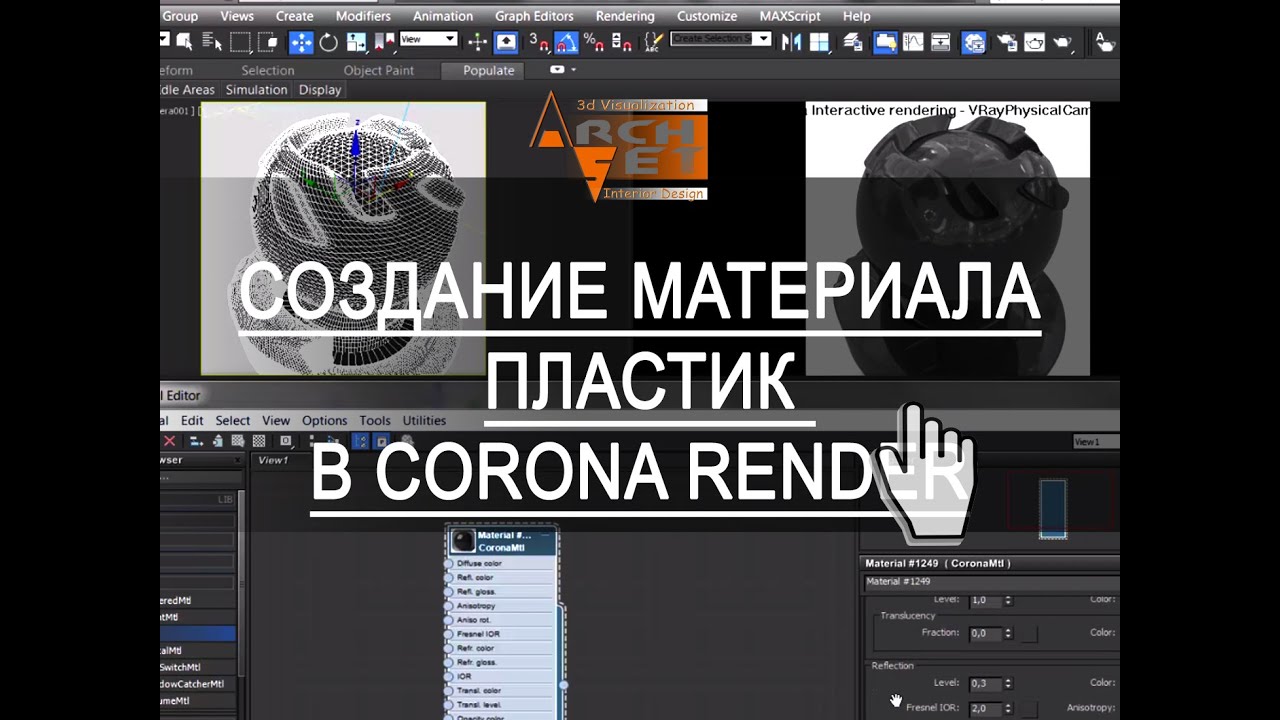Viewport: 1280px width, 720px height.
Task: Open Schematic View icon
Action: pos(940,42)
